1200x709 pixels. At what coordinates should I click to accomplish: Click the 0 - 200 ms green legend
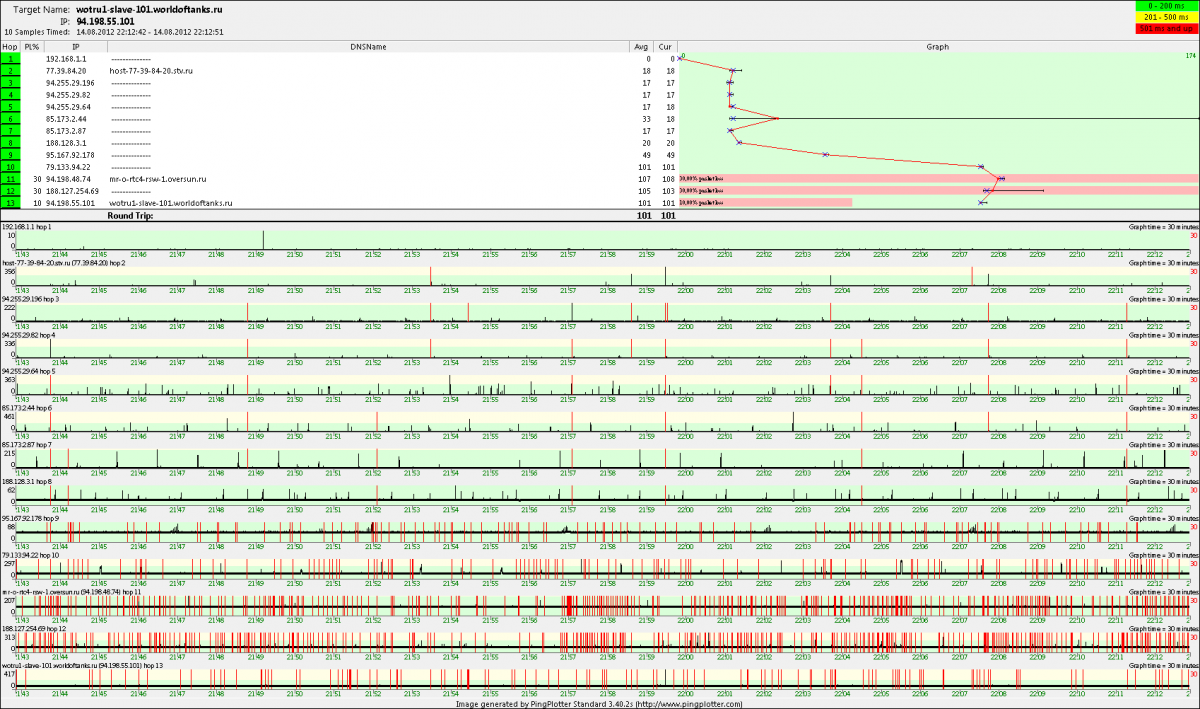1164,8
